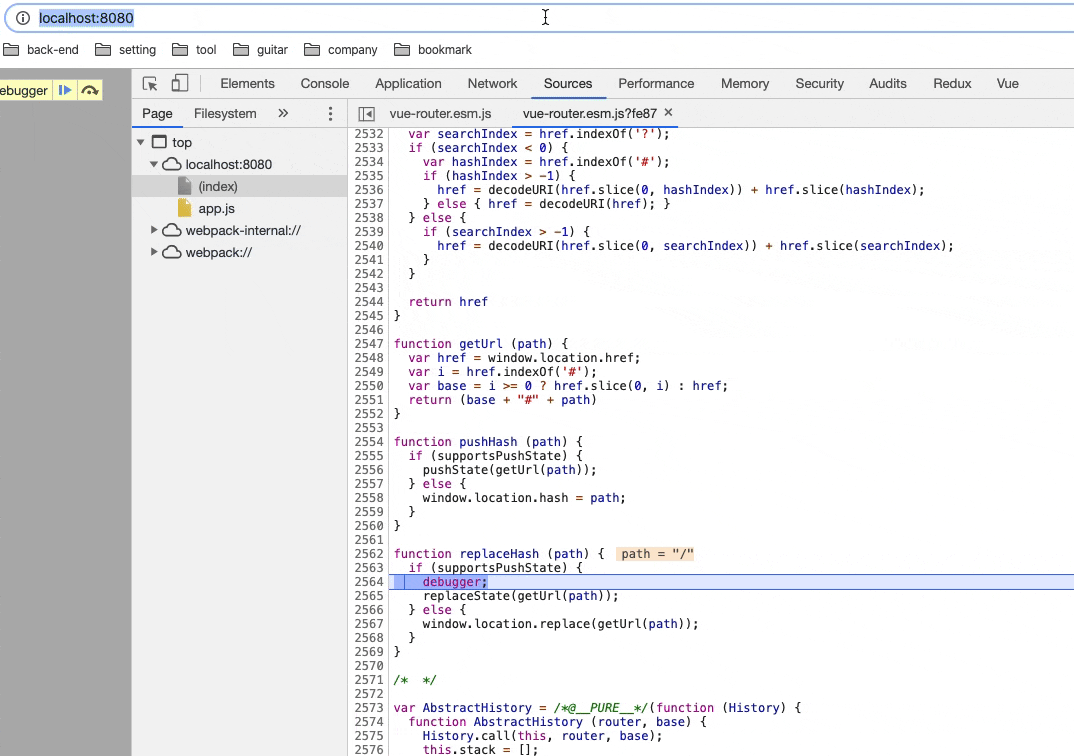1074x756 pixels.
Task: Open the app.js file
Action: tap(216, 208)
